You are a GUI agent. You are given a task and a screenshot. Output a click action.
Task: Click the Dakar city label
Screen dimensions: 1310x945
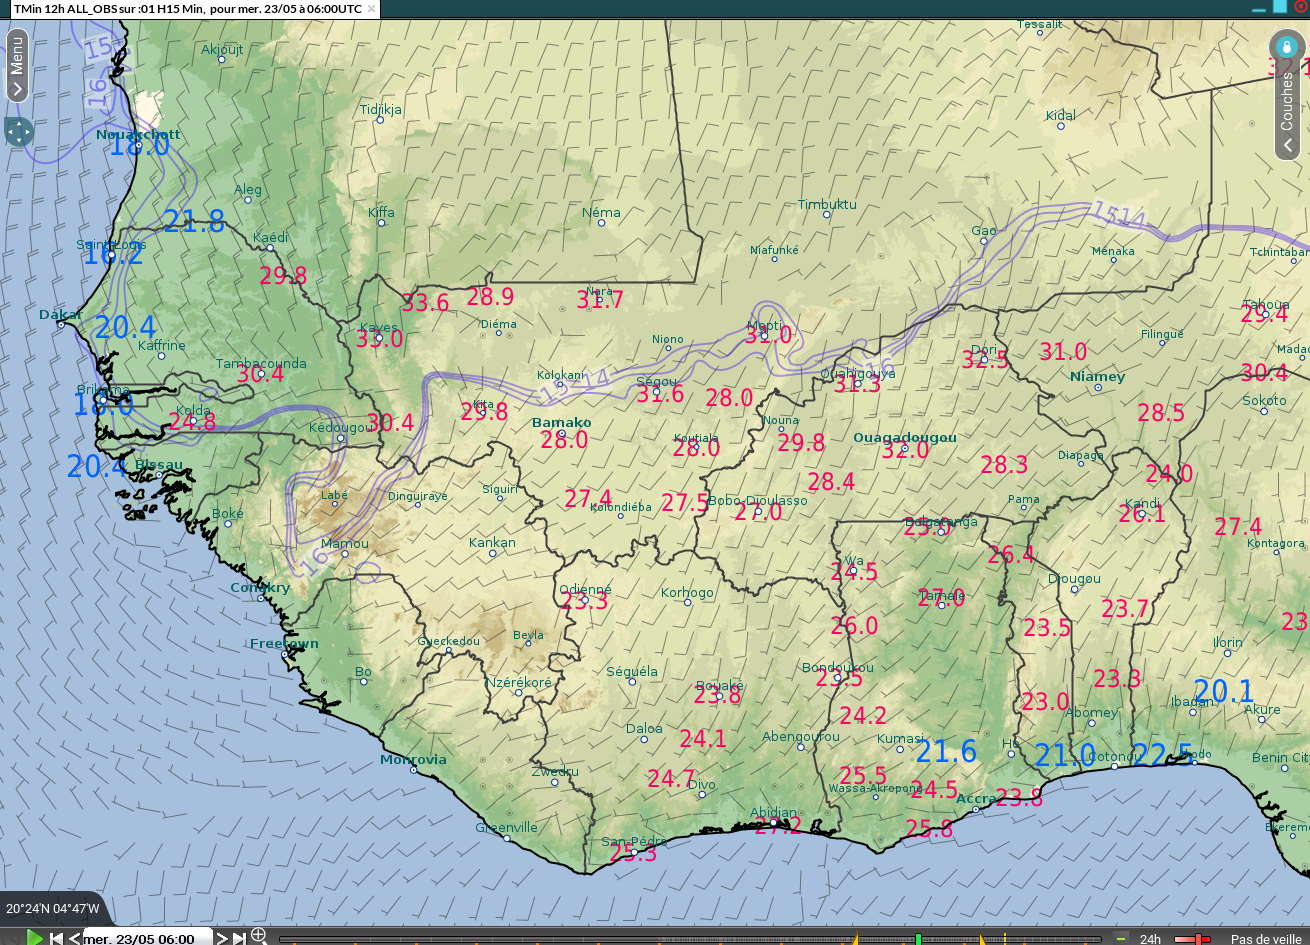(59, 314)
